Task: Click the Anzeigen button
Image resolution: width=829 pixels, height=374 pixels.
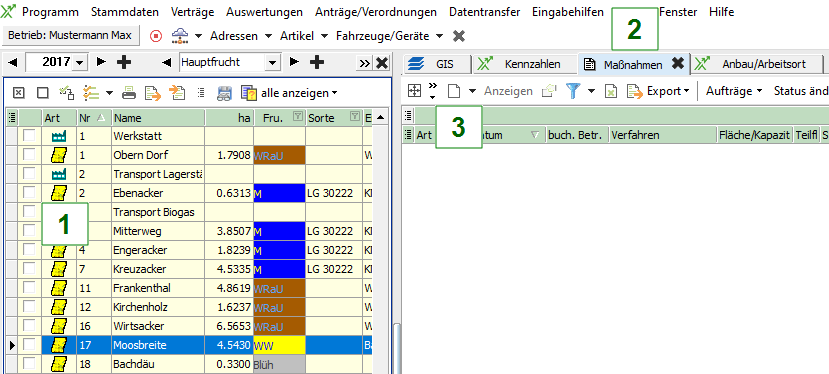Action: click(x=508, y=91)
